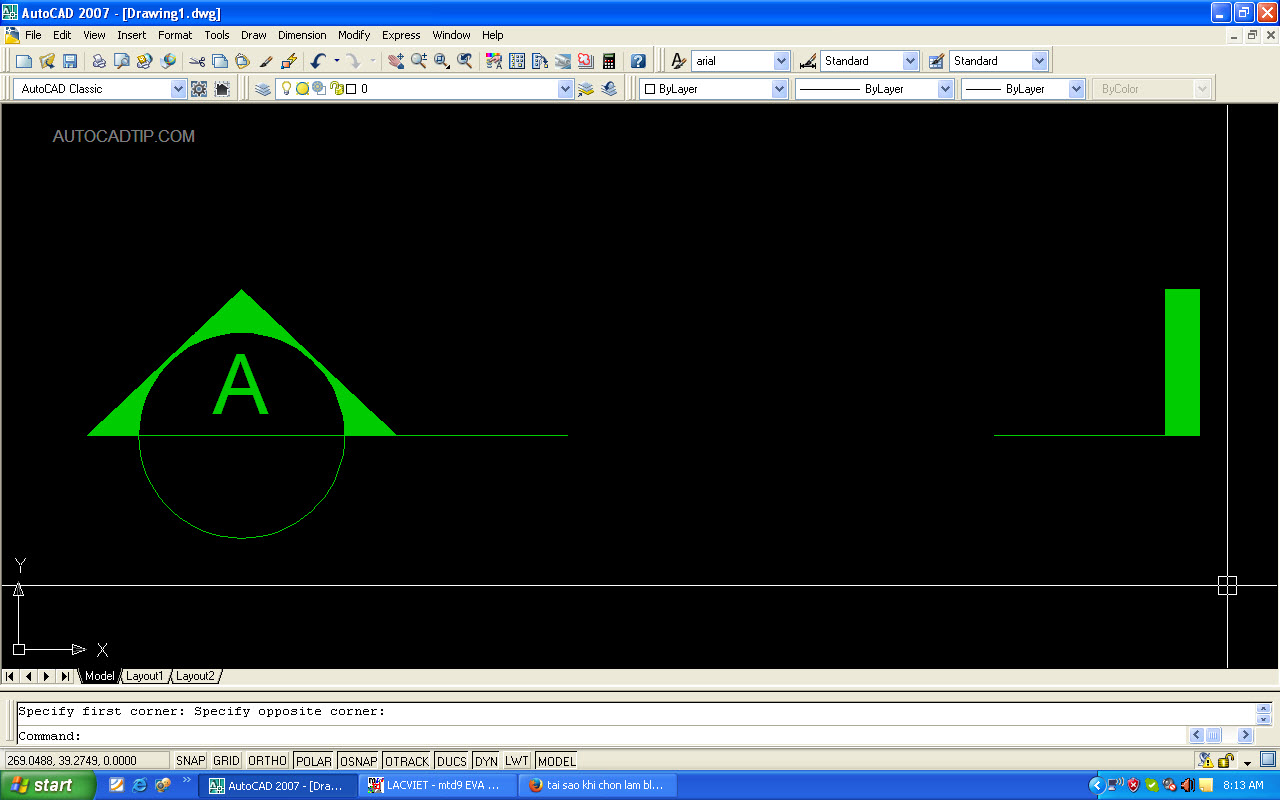
Task: Open the Help question mark icon
Action: coord(638,61)
